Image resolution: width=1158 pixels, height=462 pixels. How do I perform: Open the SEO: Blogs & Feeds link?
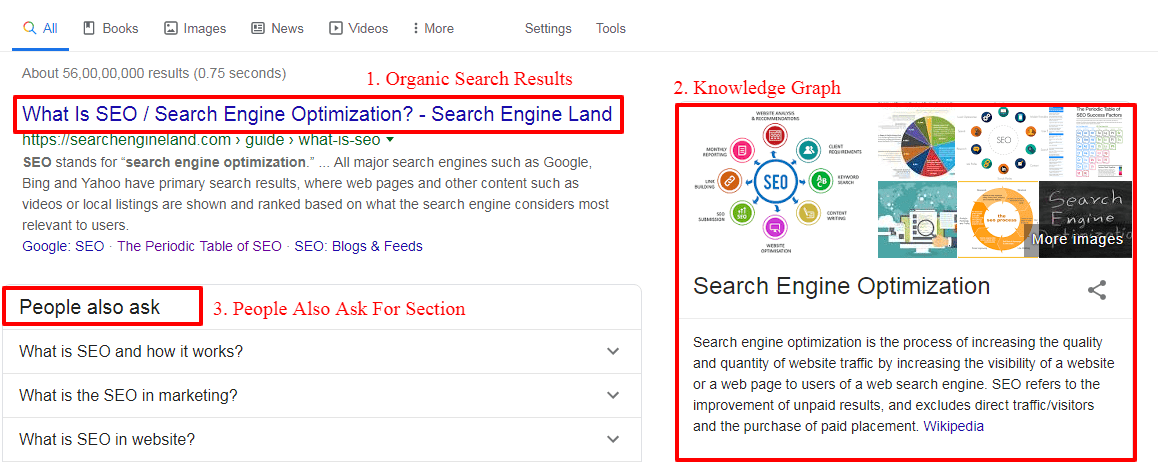click(358, 246)
